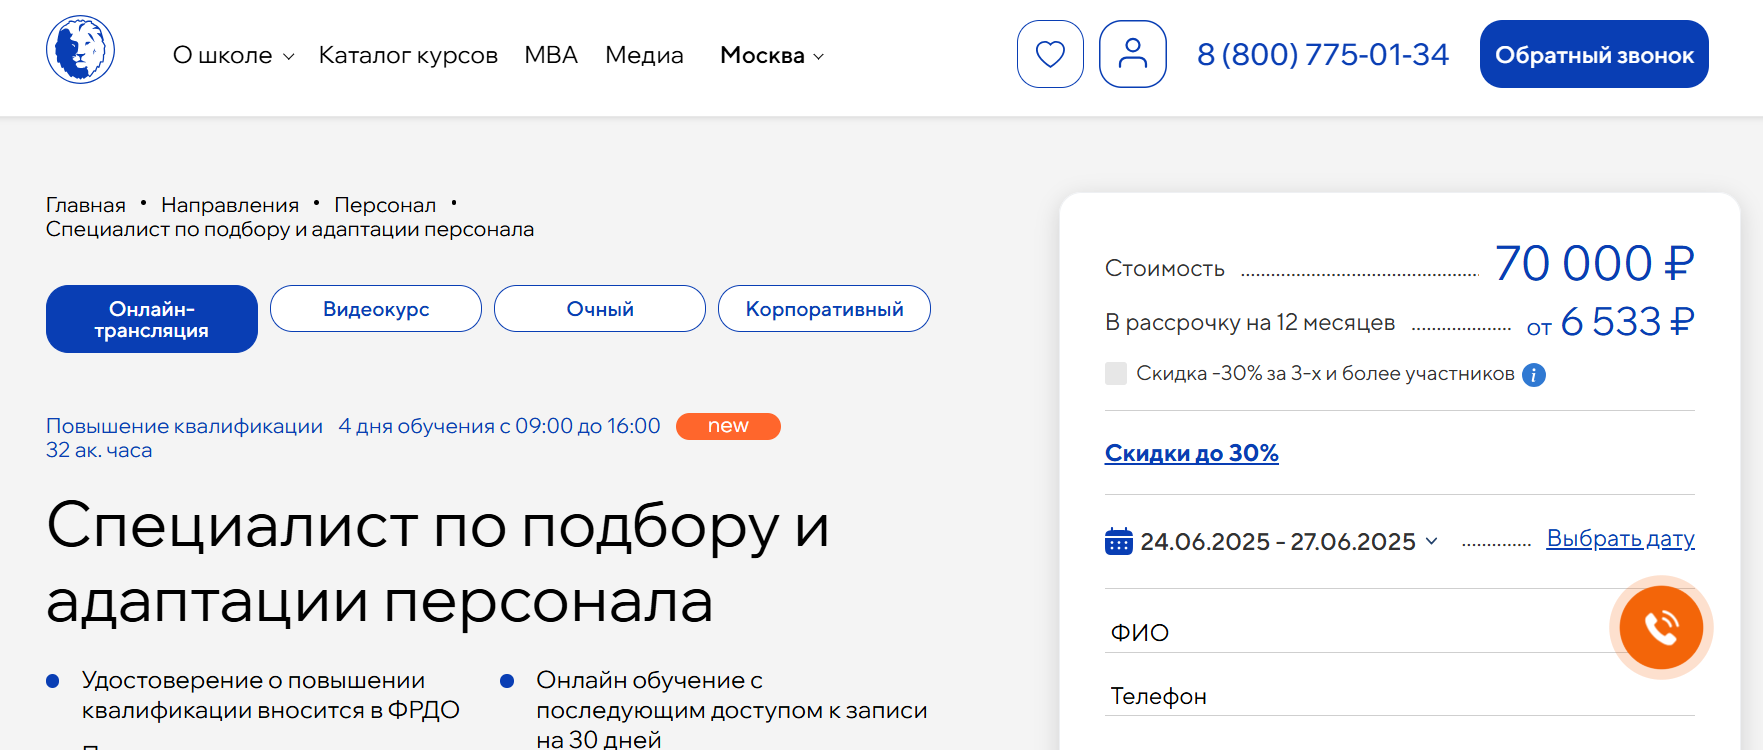
Task: Follow the 'Скидки до 30%' link
Action: pyautogui.click(x=1191, y=453)
